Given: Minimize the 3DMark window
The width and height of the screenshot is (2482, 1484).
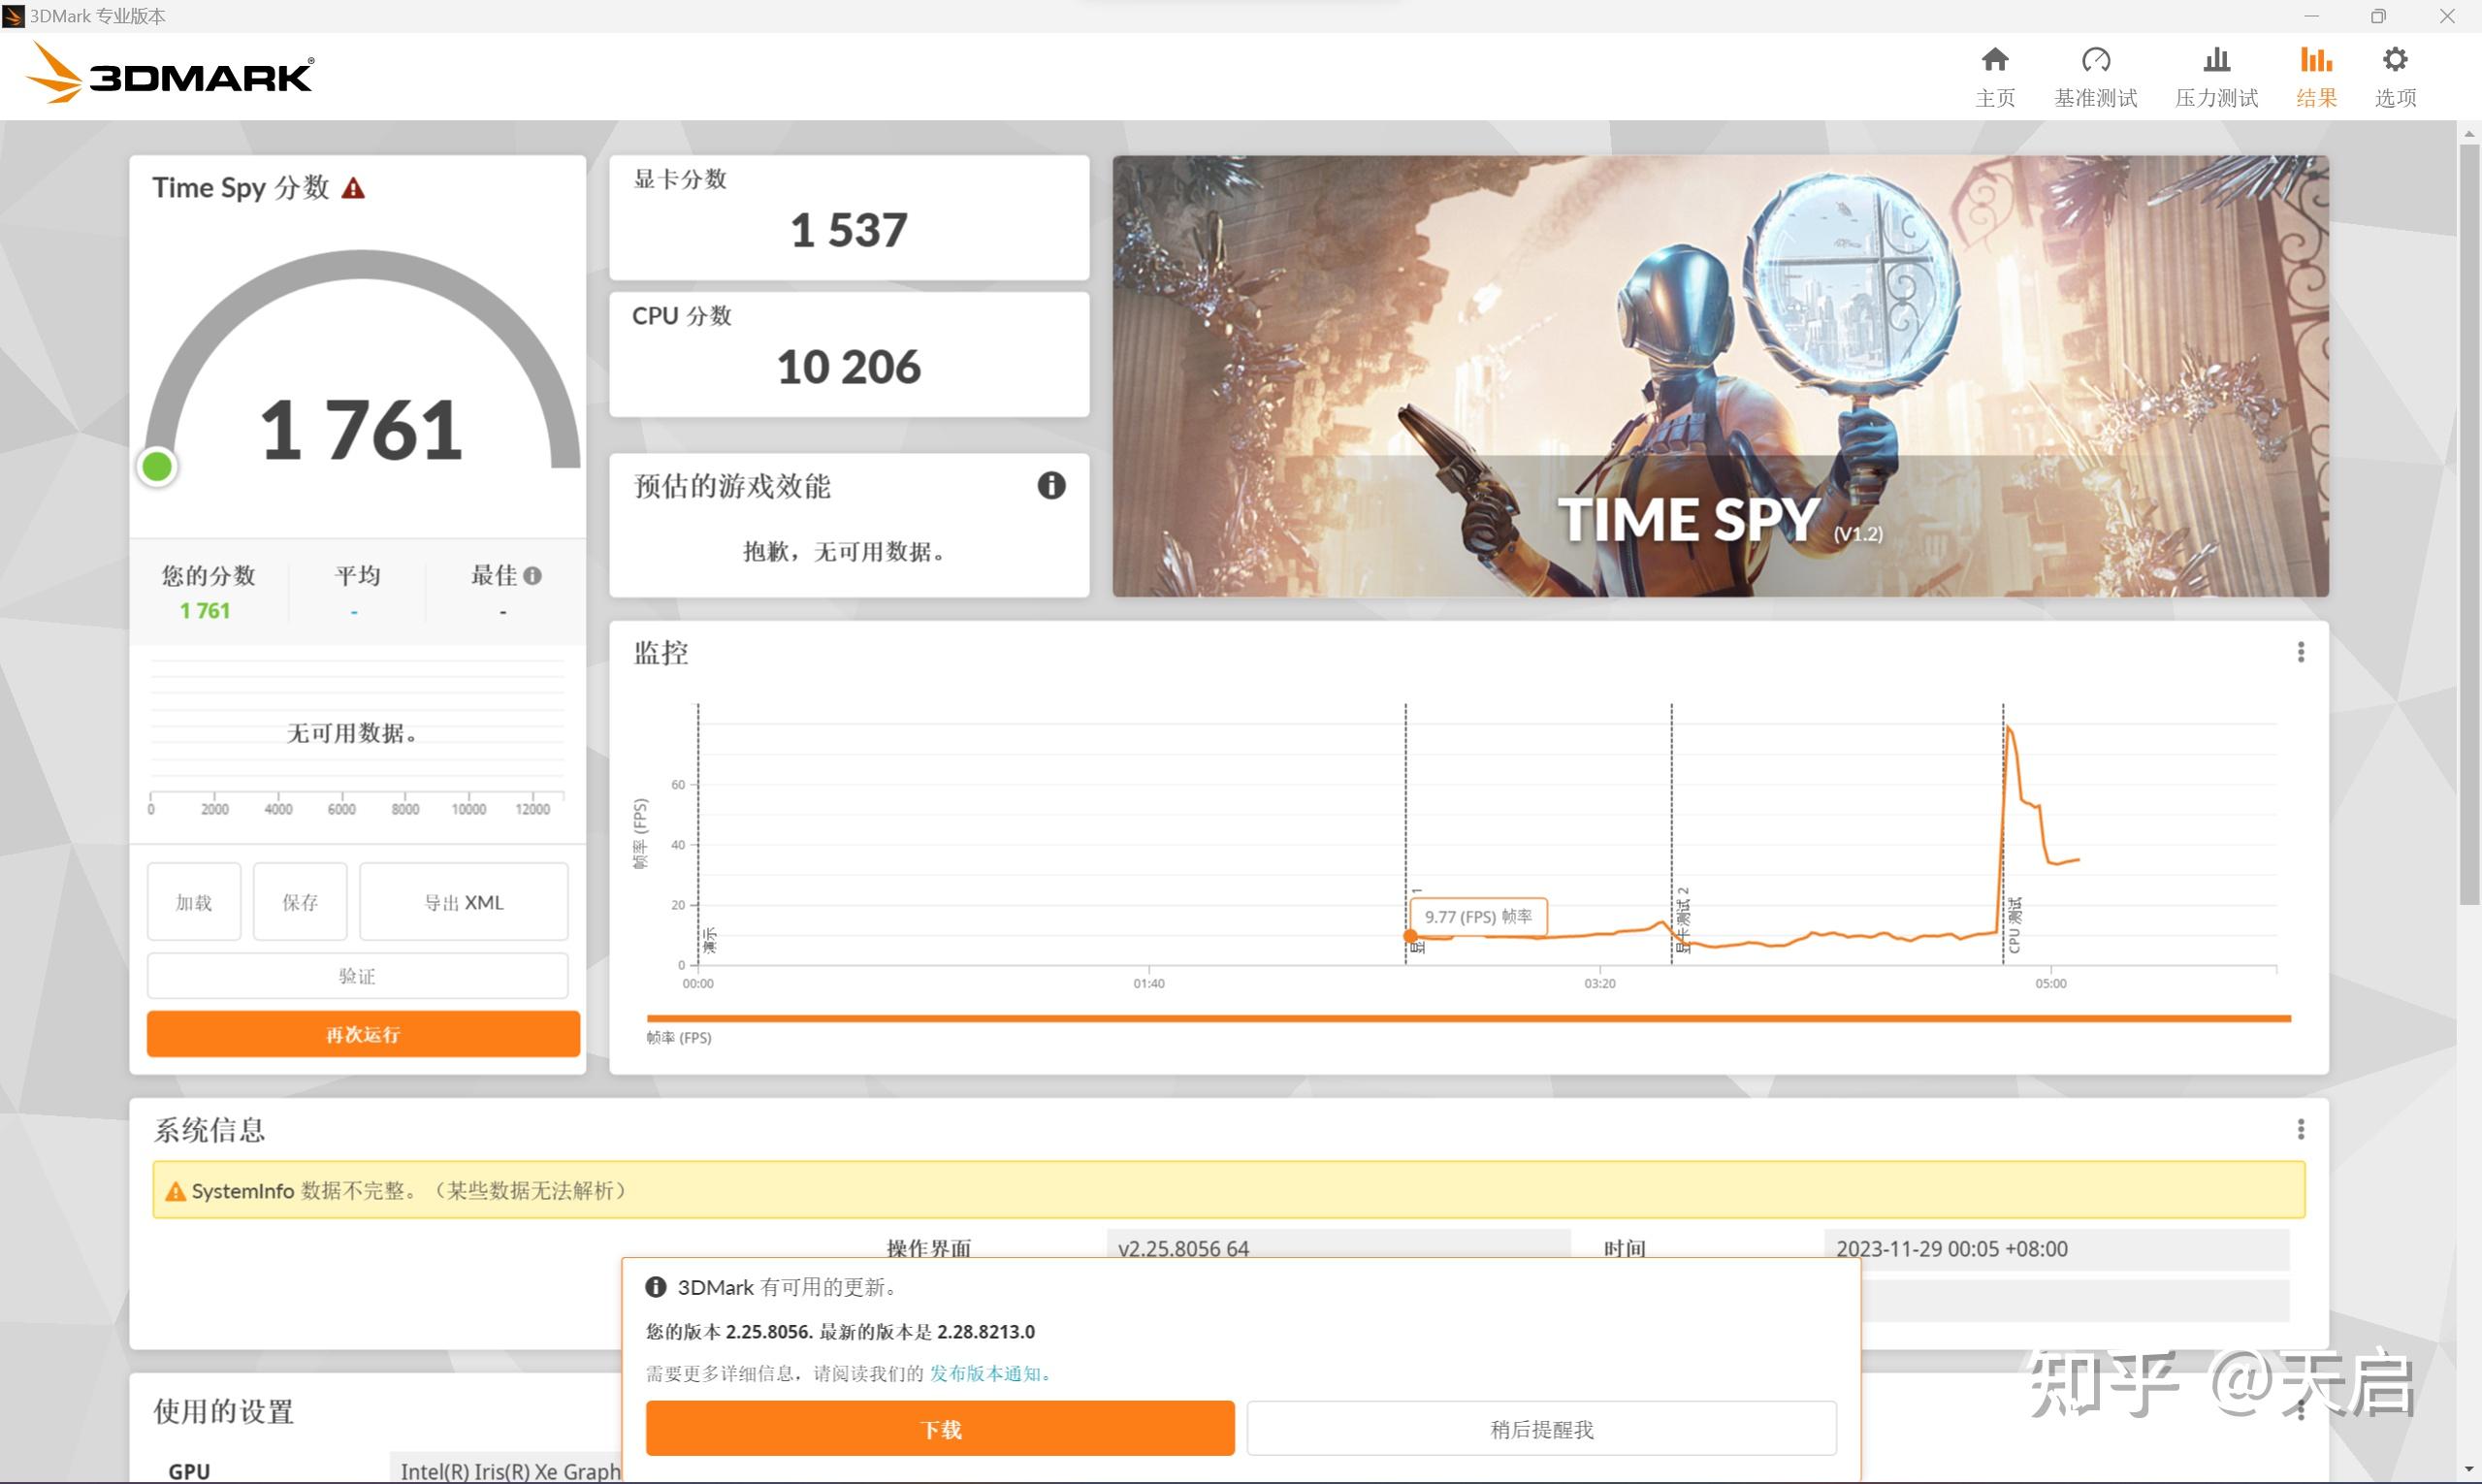Looking at the screenshot, I should pos(2311,16).
